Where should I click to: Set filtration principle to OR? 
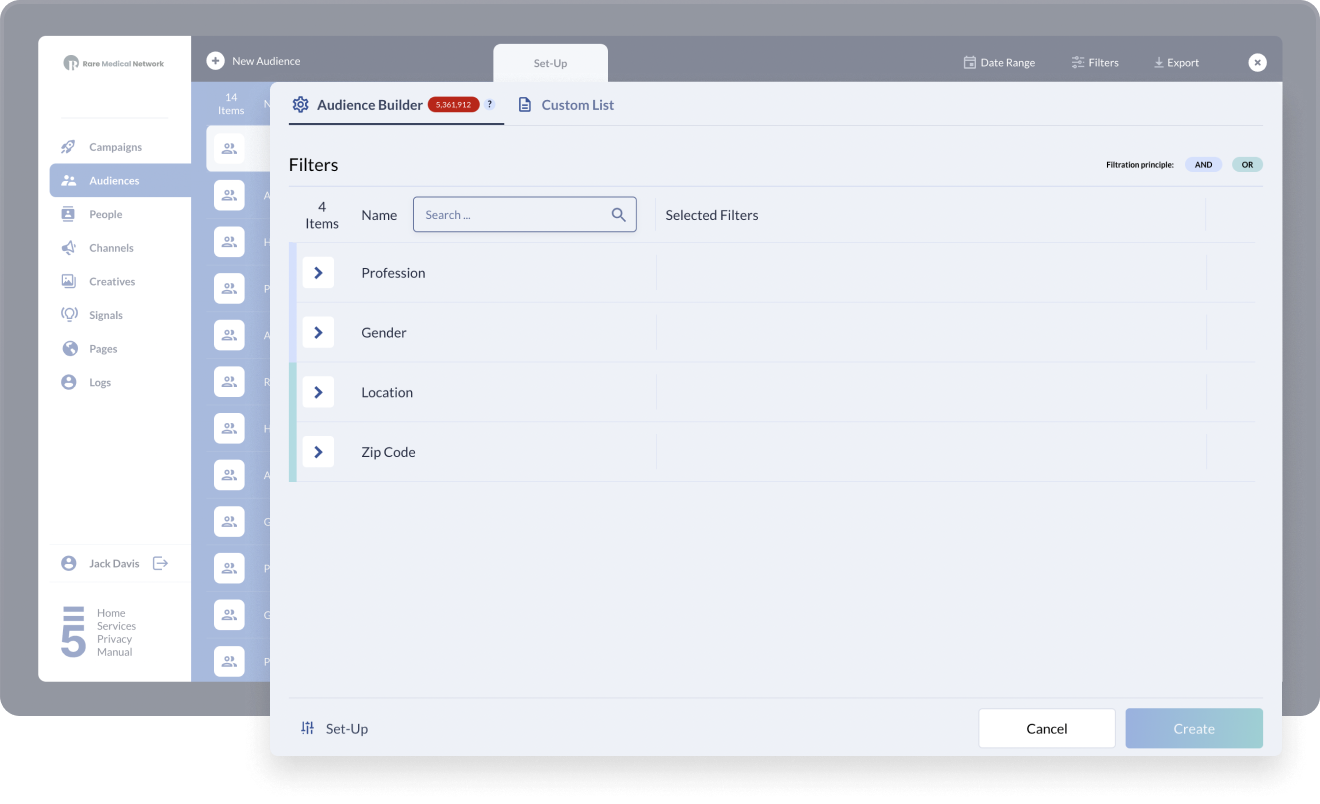1247,165
